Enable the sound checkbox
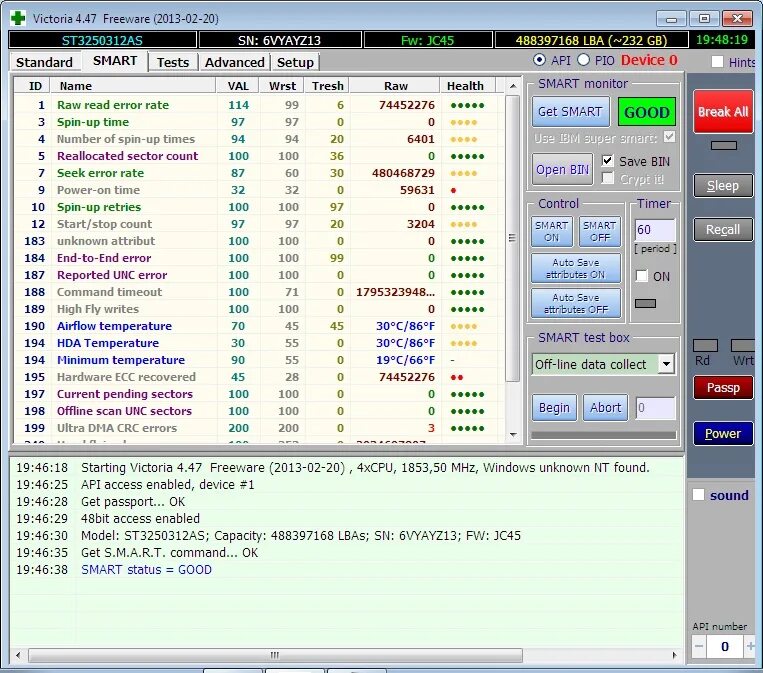The height and width of the screenshot is (673, 763). pyautogui.click(x=698, y=494)
